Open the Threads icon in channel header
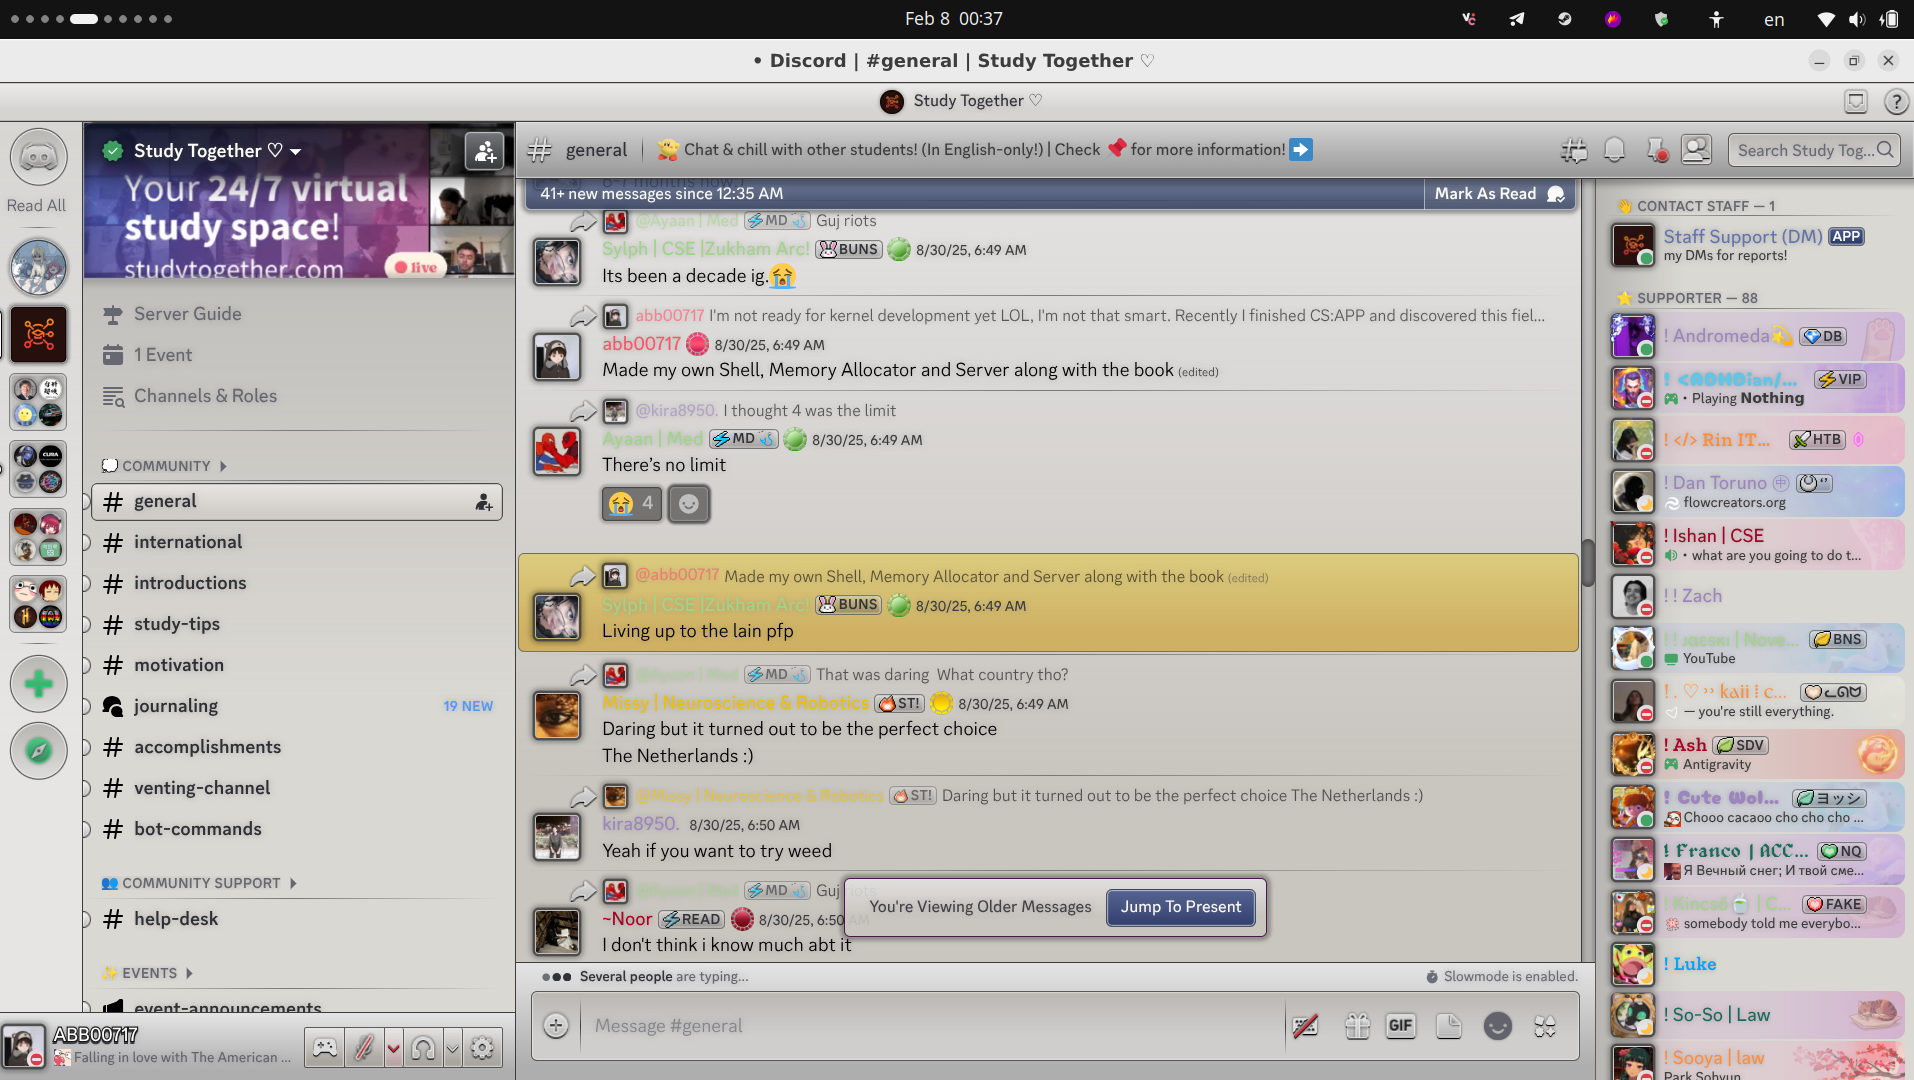1914x1080 pixels. pos(1574,150)
